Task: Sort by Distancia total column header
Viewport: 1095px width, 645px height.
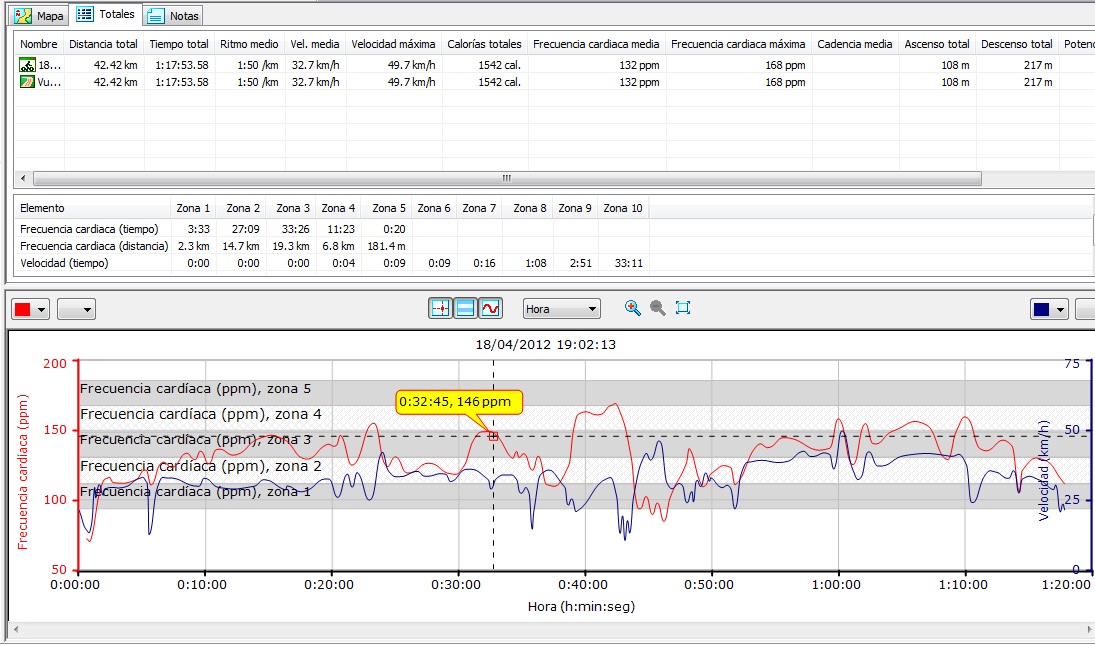Action: tap(103, 44)
